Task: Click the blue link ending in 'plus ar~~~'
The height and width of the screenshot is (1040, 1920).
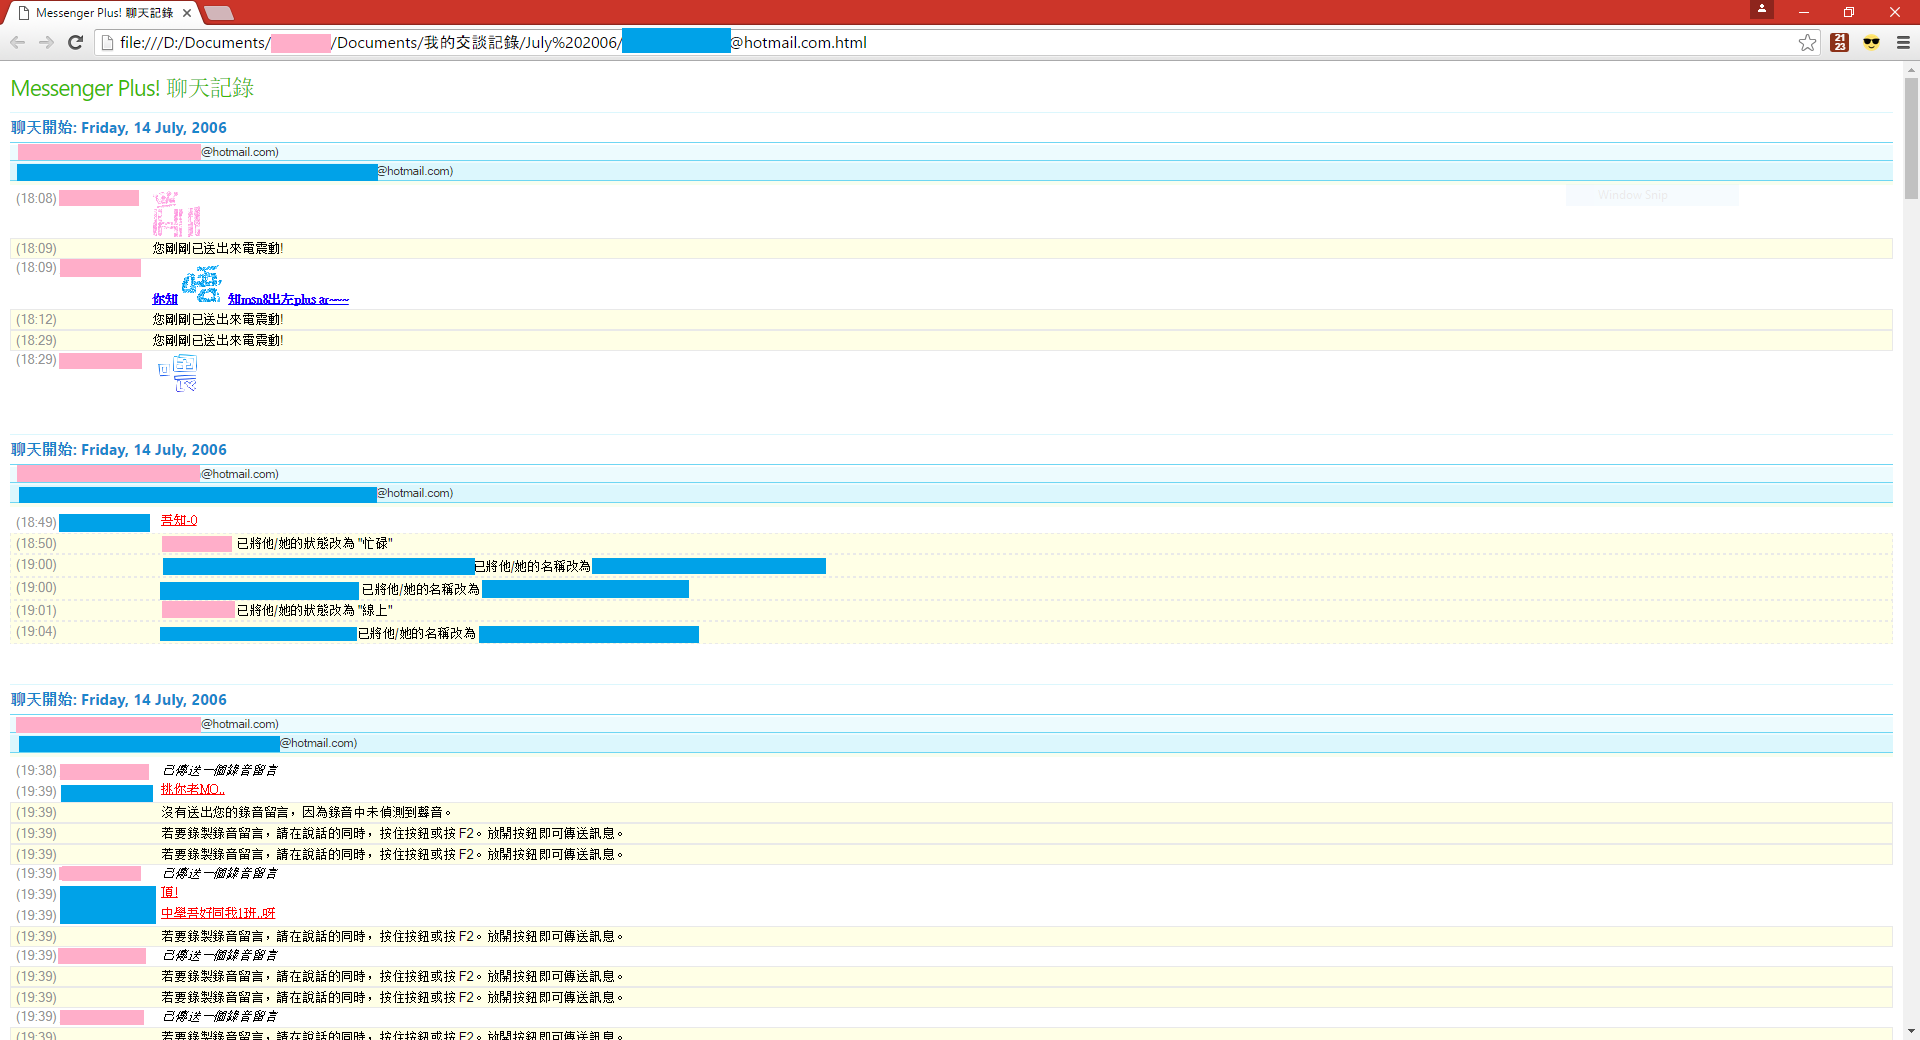Action: point(288,299)
